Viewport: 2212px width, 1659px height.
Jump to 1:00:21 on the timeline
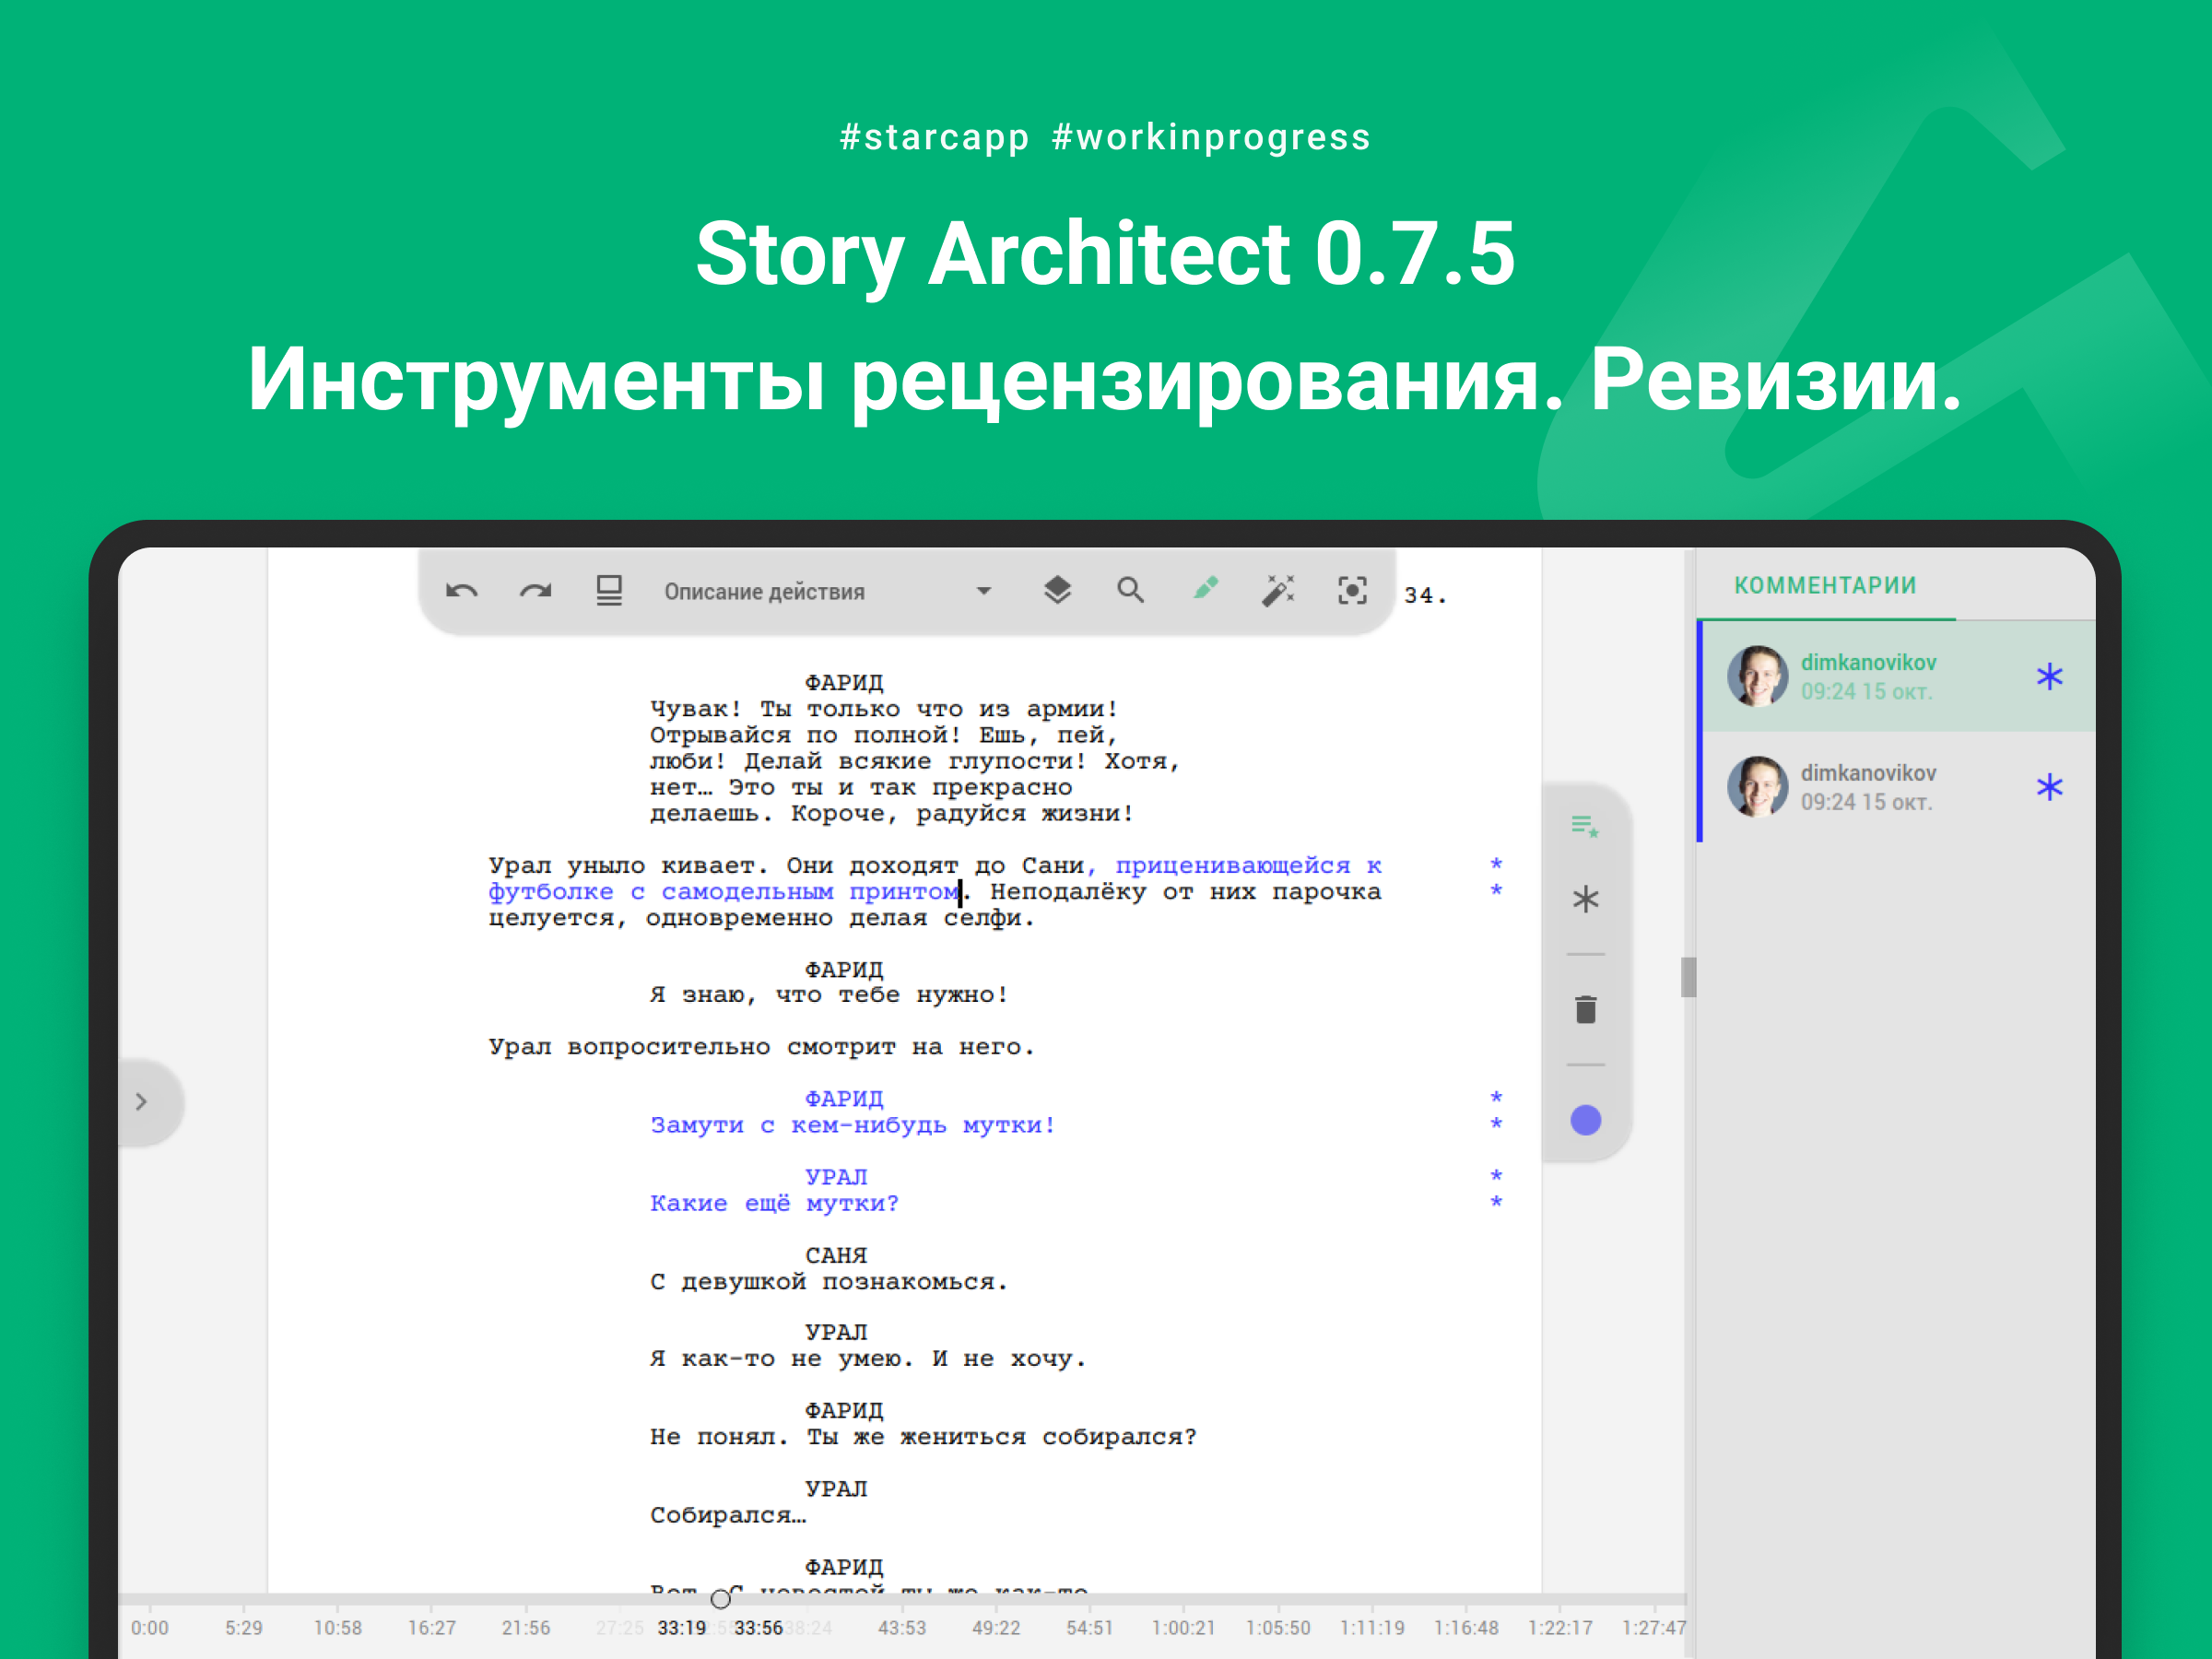[x=1183, y=1628]
